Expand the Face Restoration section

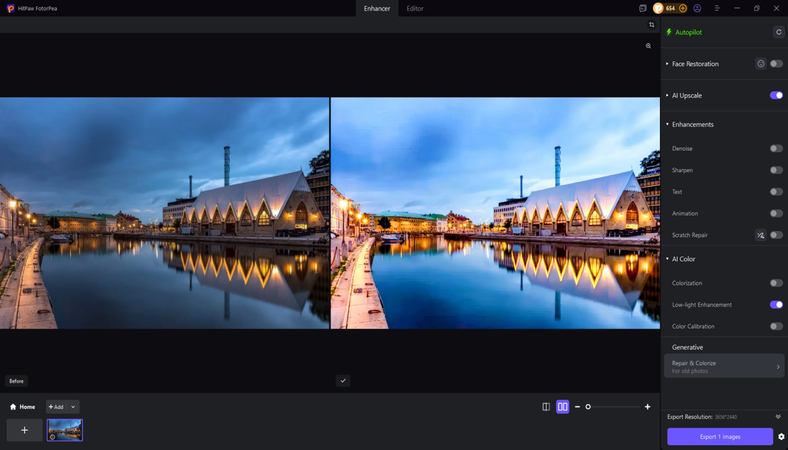tap(667, 64)
